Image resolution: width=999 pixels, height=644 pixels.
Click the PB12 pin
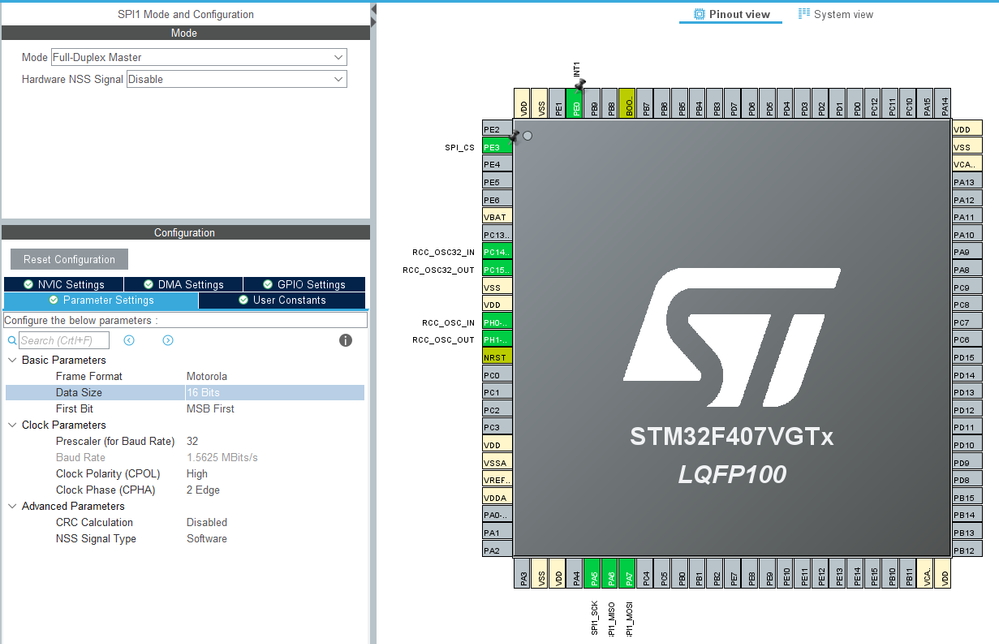967,550
